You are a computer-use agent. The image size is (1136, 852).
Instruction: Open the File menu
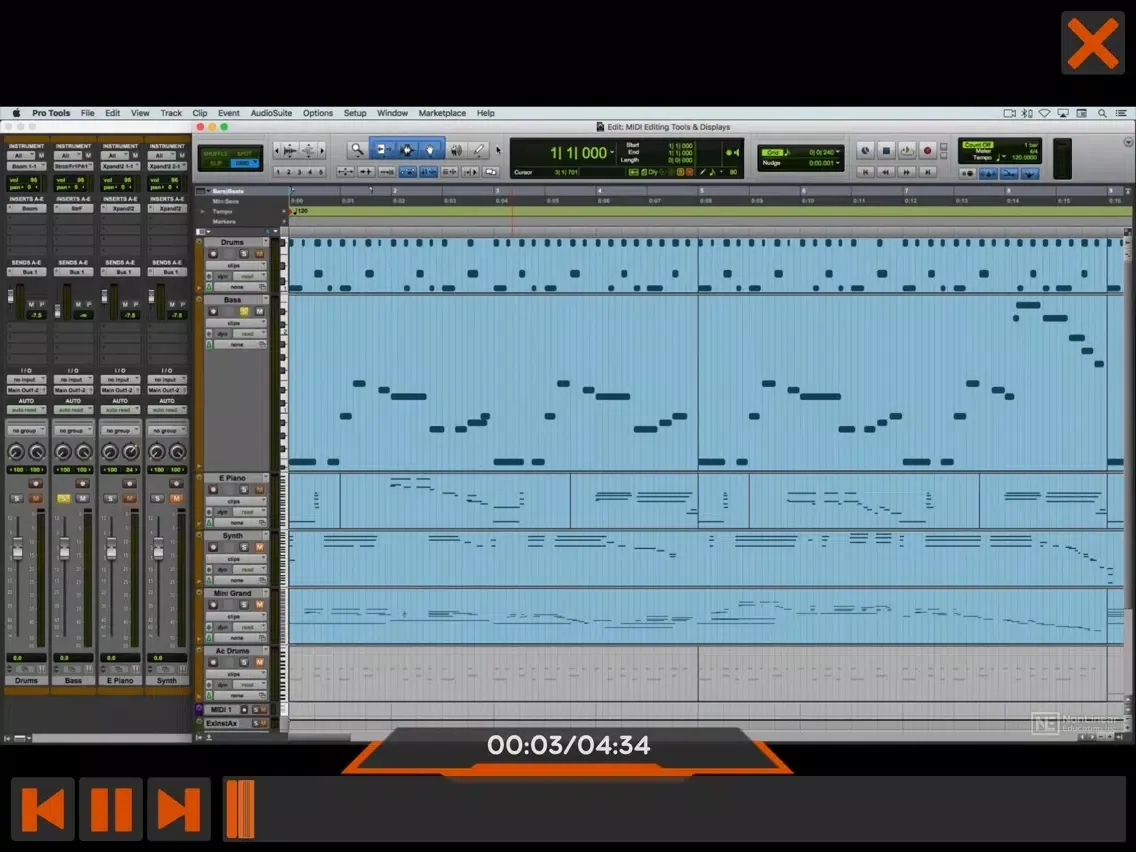[88, 113]
